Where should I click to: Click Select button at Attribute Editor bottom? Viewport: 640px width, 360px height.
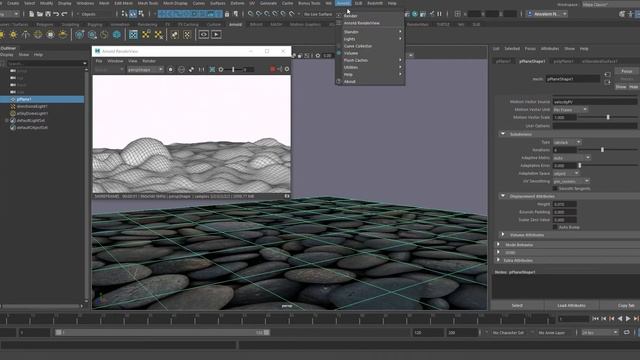(517, 305)
